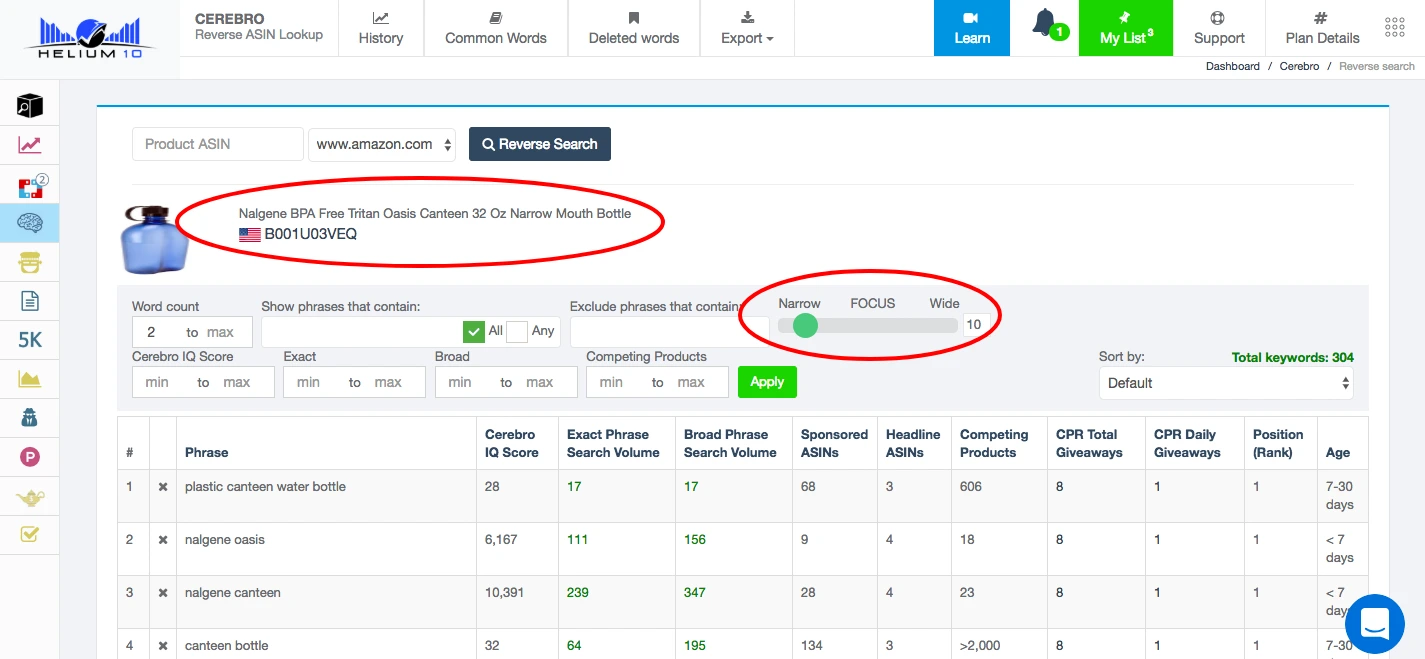This screenshot has height=659, width=1425.
Task: Select the Cerebro brain icon in sidebar
Action: coord(30,224)
